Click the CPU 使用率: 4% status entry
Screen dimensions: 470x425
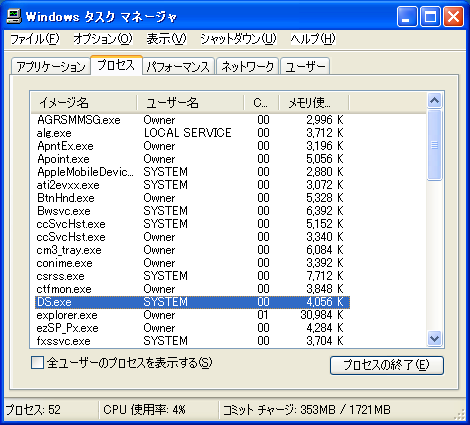pos(144,410)
